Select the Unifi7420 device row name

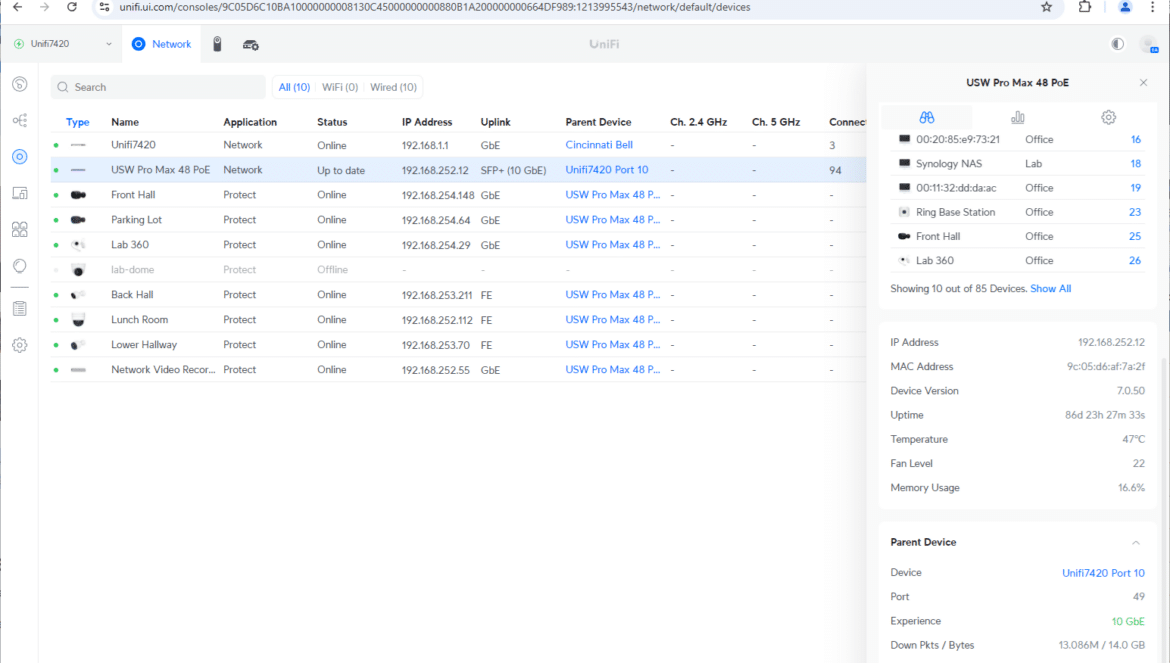[134, 145]
